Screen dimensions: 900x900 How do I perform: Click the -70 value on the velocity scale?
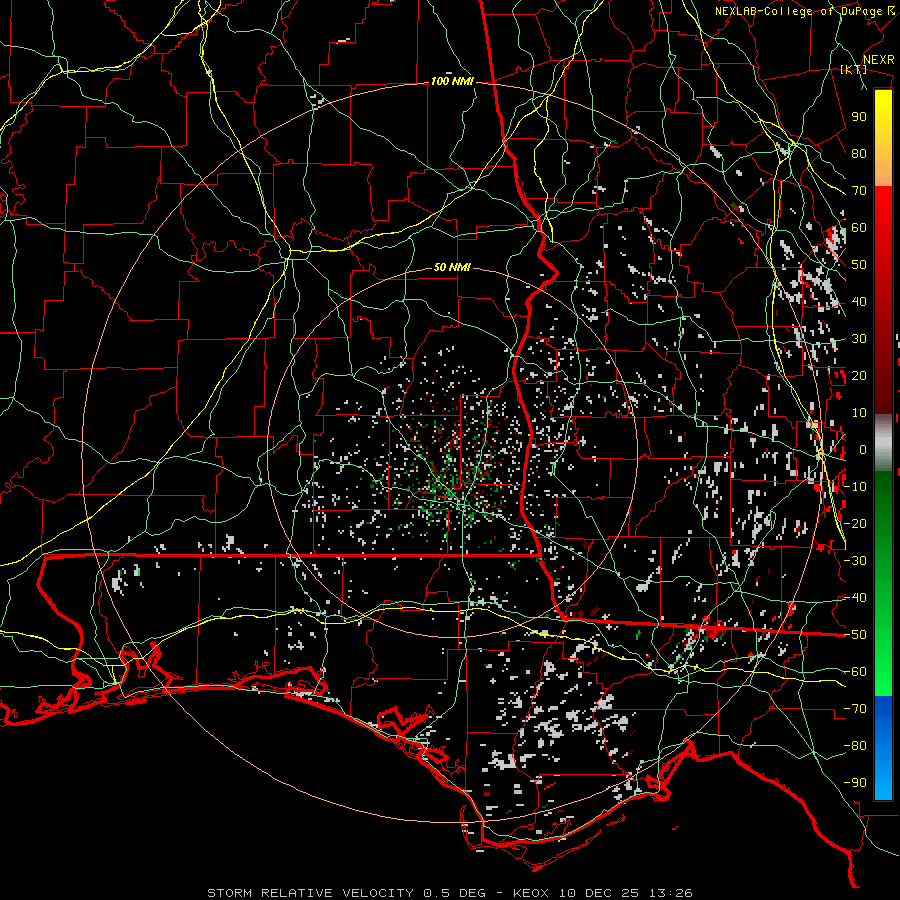coord(855,709)
